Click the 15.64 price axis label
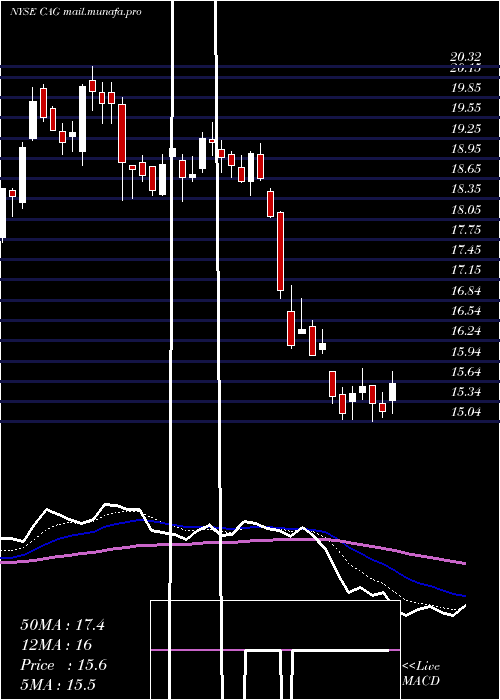500x700 pixels. click(x=466, y=371)
